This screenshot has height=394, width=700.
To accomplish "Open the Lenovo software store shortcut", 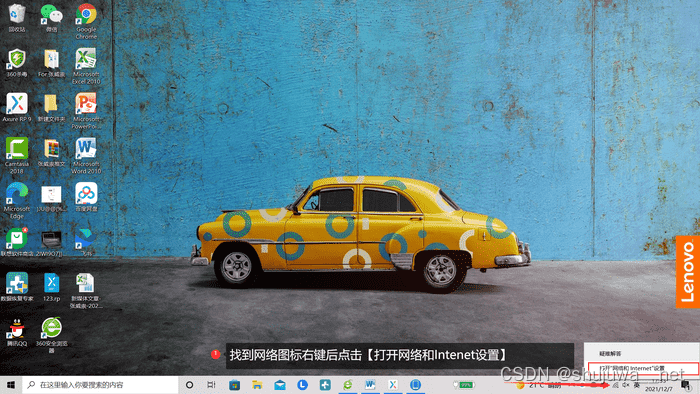I will coord(17,242).
